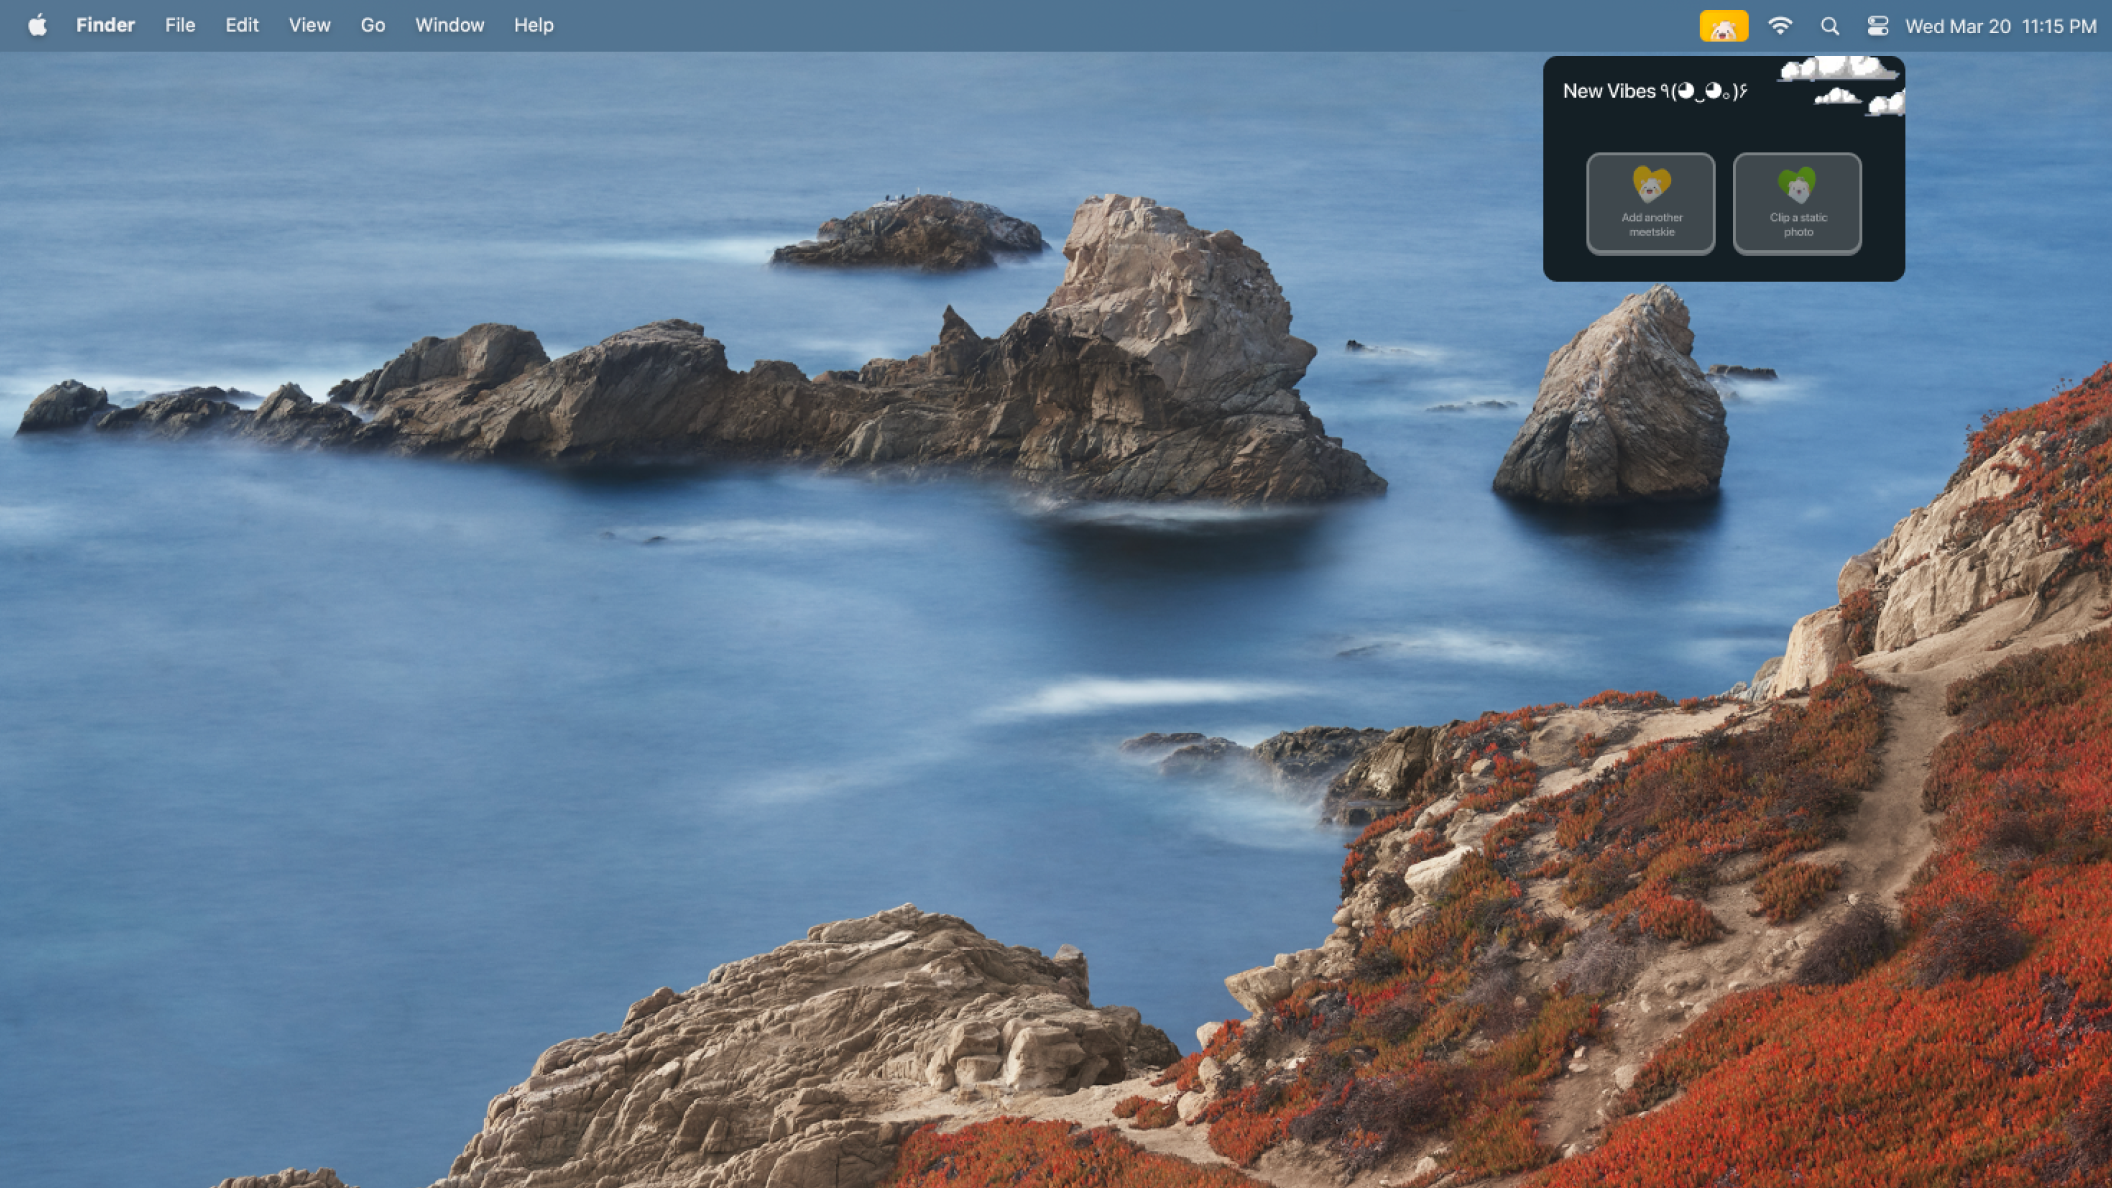
Task: Open the Meetskie hamster menu bar icon
Action: click(x=1723, y=26)
